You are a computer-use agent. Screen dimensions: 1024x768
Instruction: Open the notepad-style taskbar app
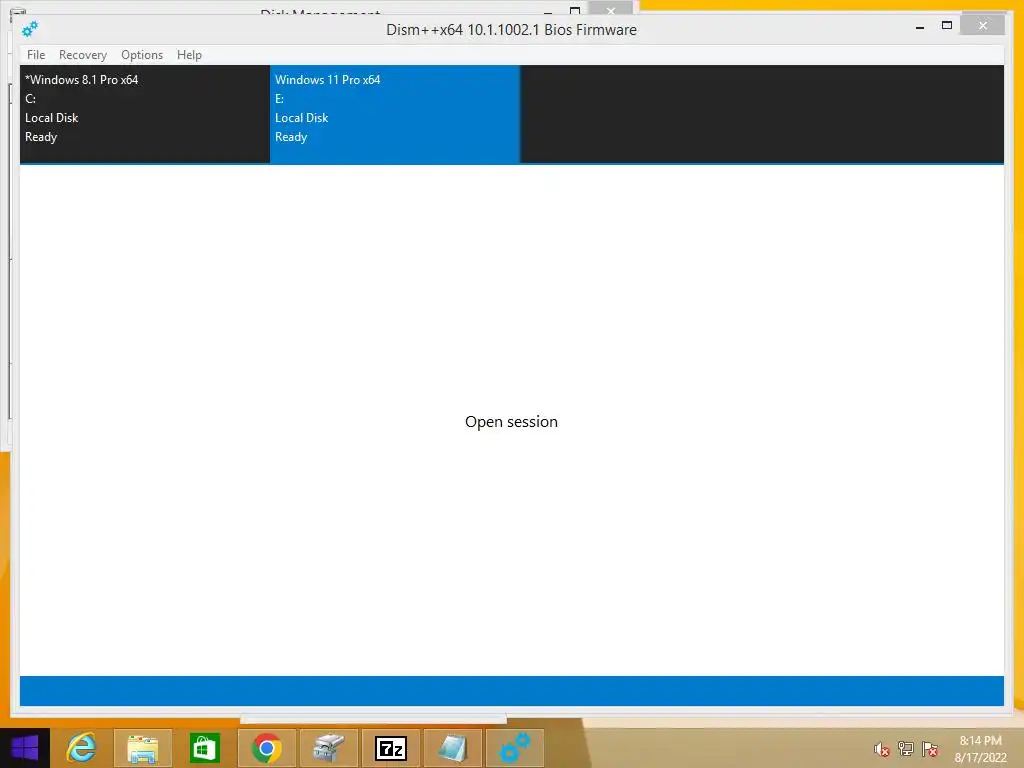point(453,748)
